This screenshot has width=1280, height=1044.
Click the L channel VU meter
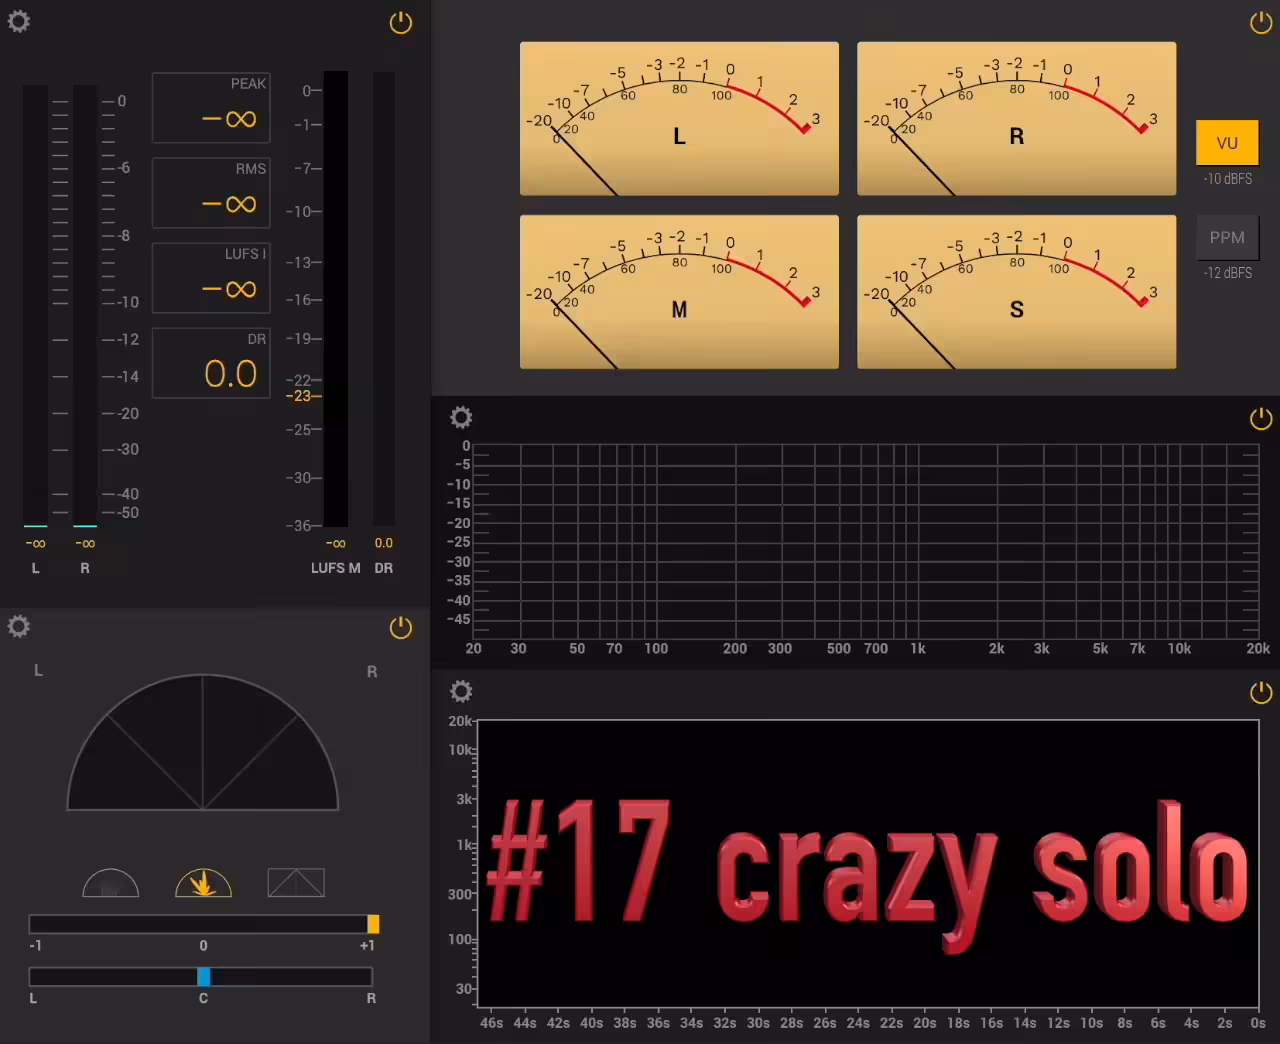(x=679, y=119)
